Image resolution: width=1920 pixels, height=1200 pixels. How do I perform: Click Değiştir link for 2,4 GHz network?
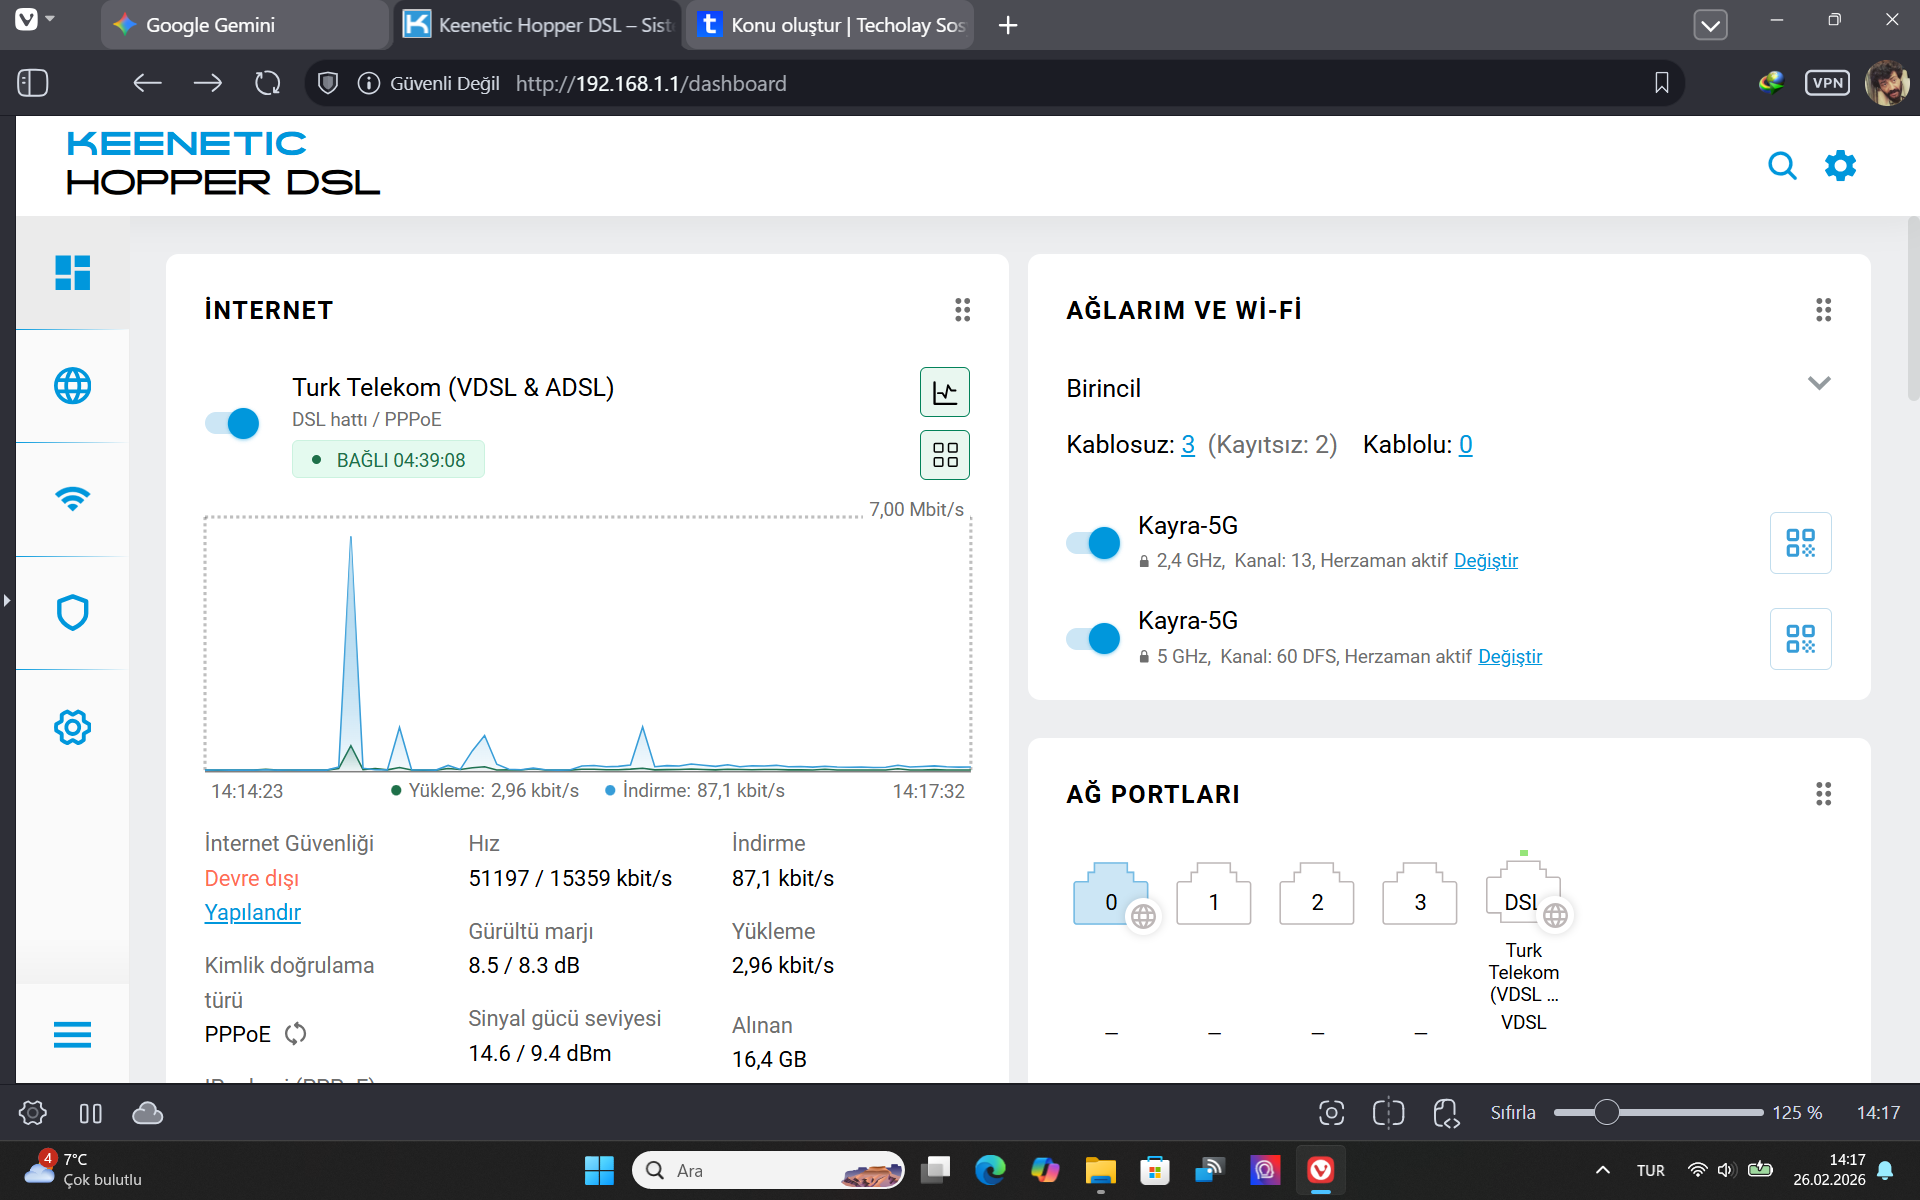[1485, 561]
